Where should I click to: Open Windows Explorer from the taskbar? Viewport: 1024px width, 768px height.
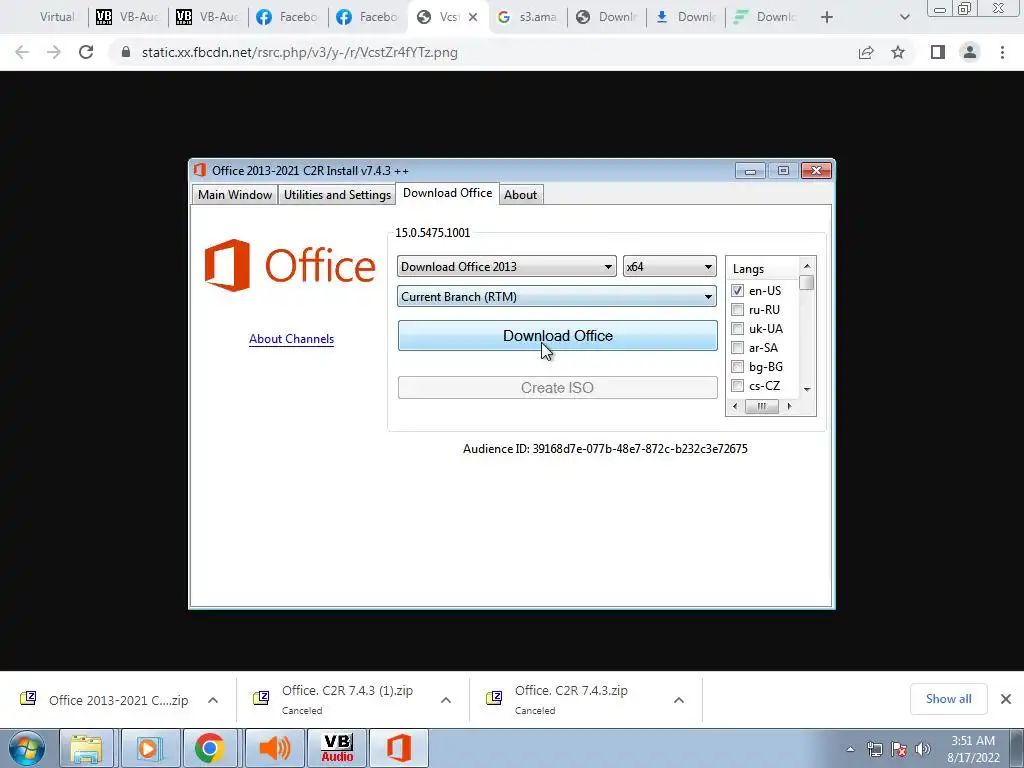click(x=86, y=748)
